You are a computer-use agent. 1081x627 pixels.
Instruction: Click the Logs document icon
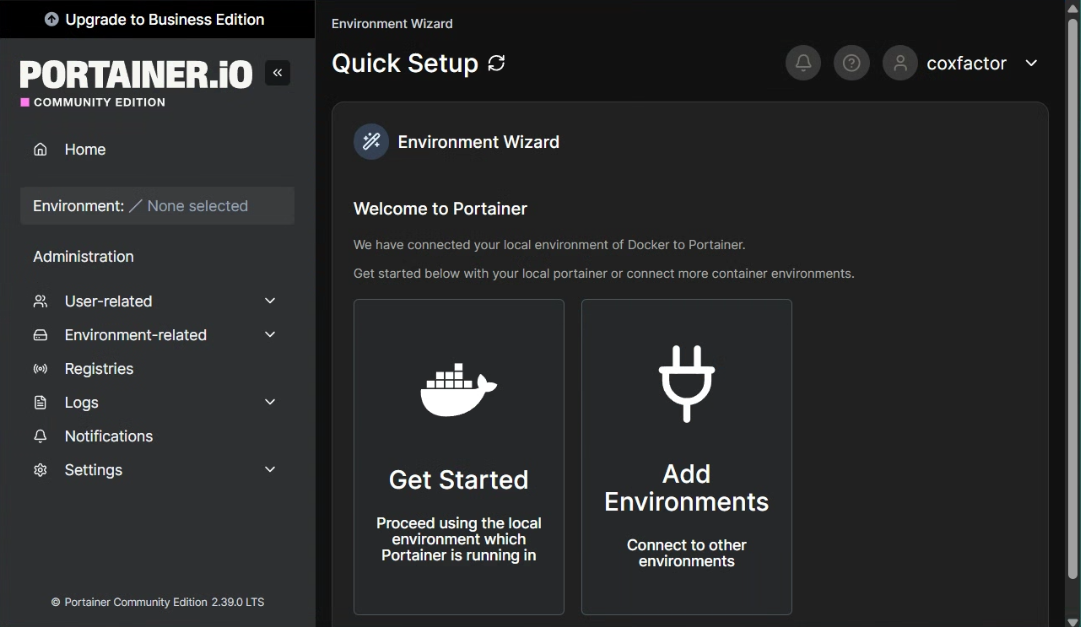pyautogui.click(x=41, y=403)
